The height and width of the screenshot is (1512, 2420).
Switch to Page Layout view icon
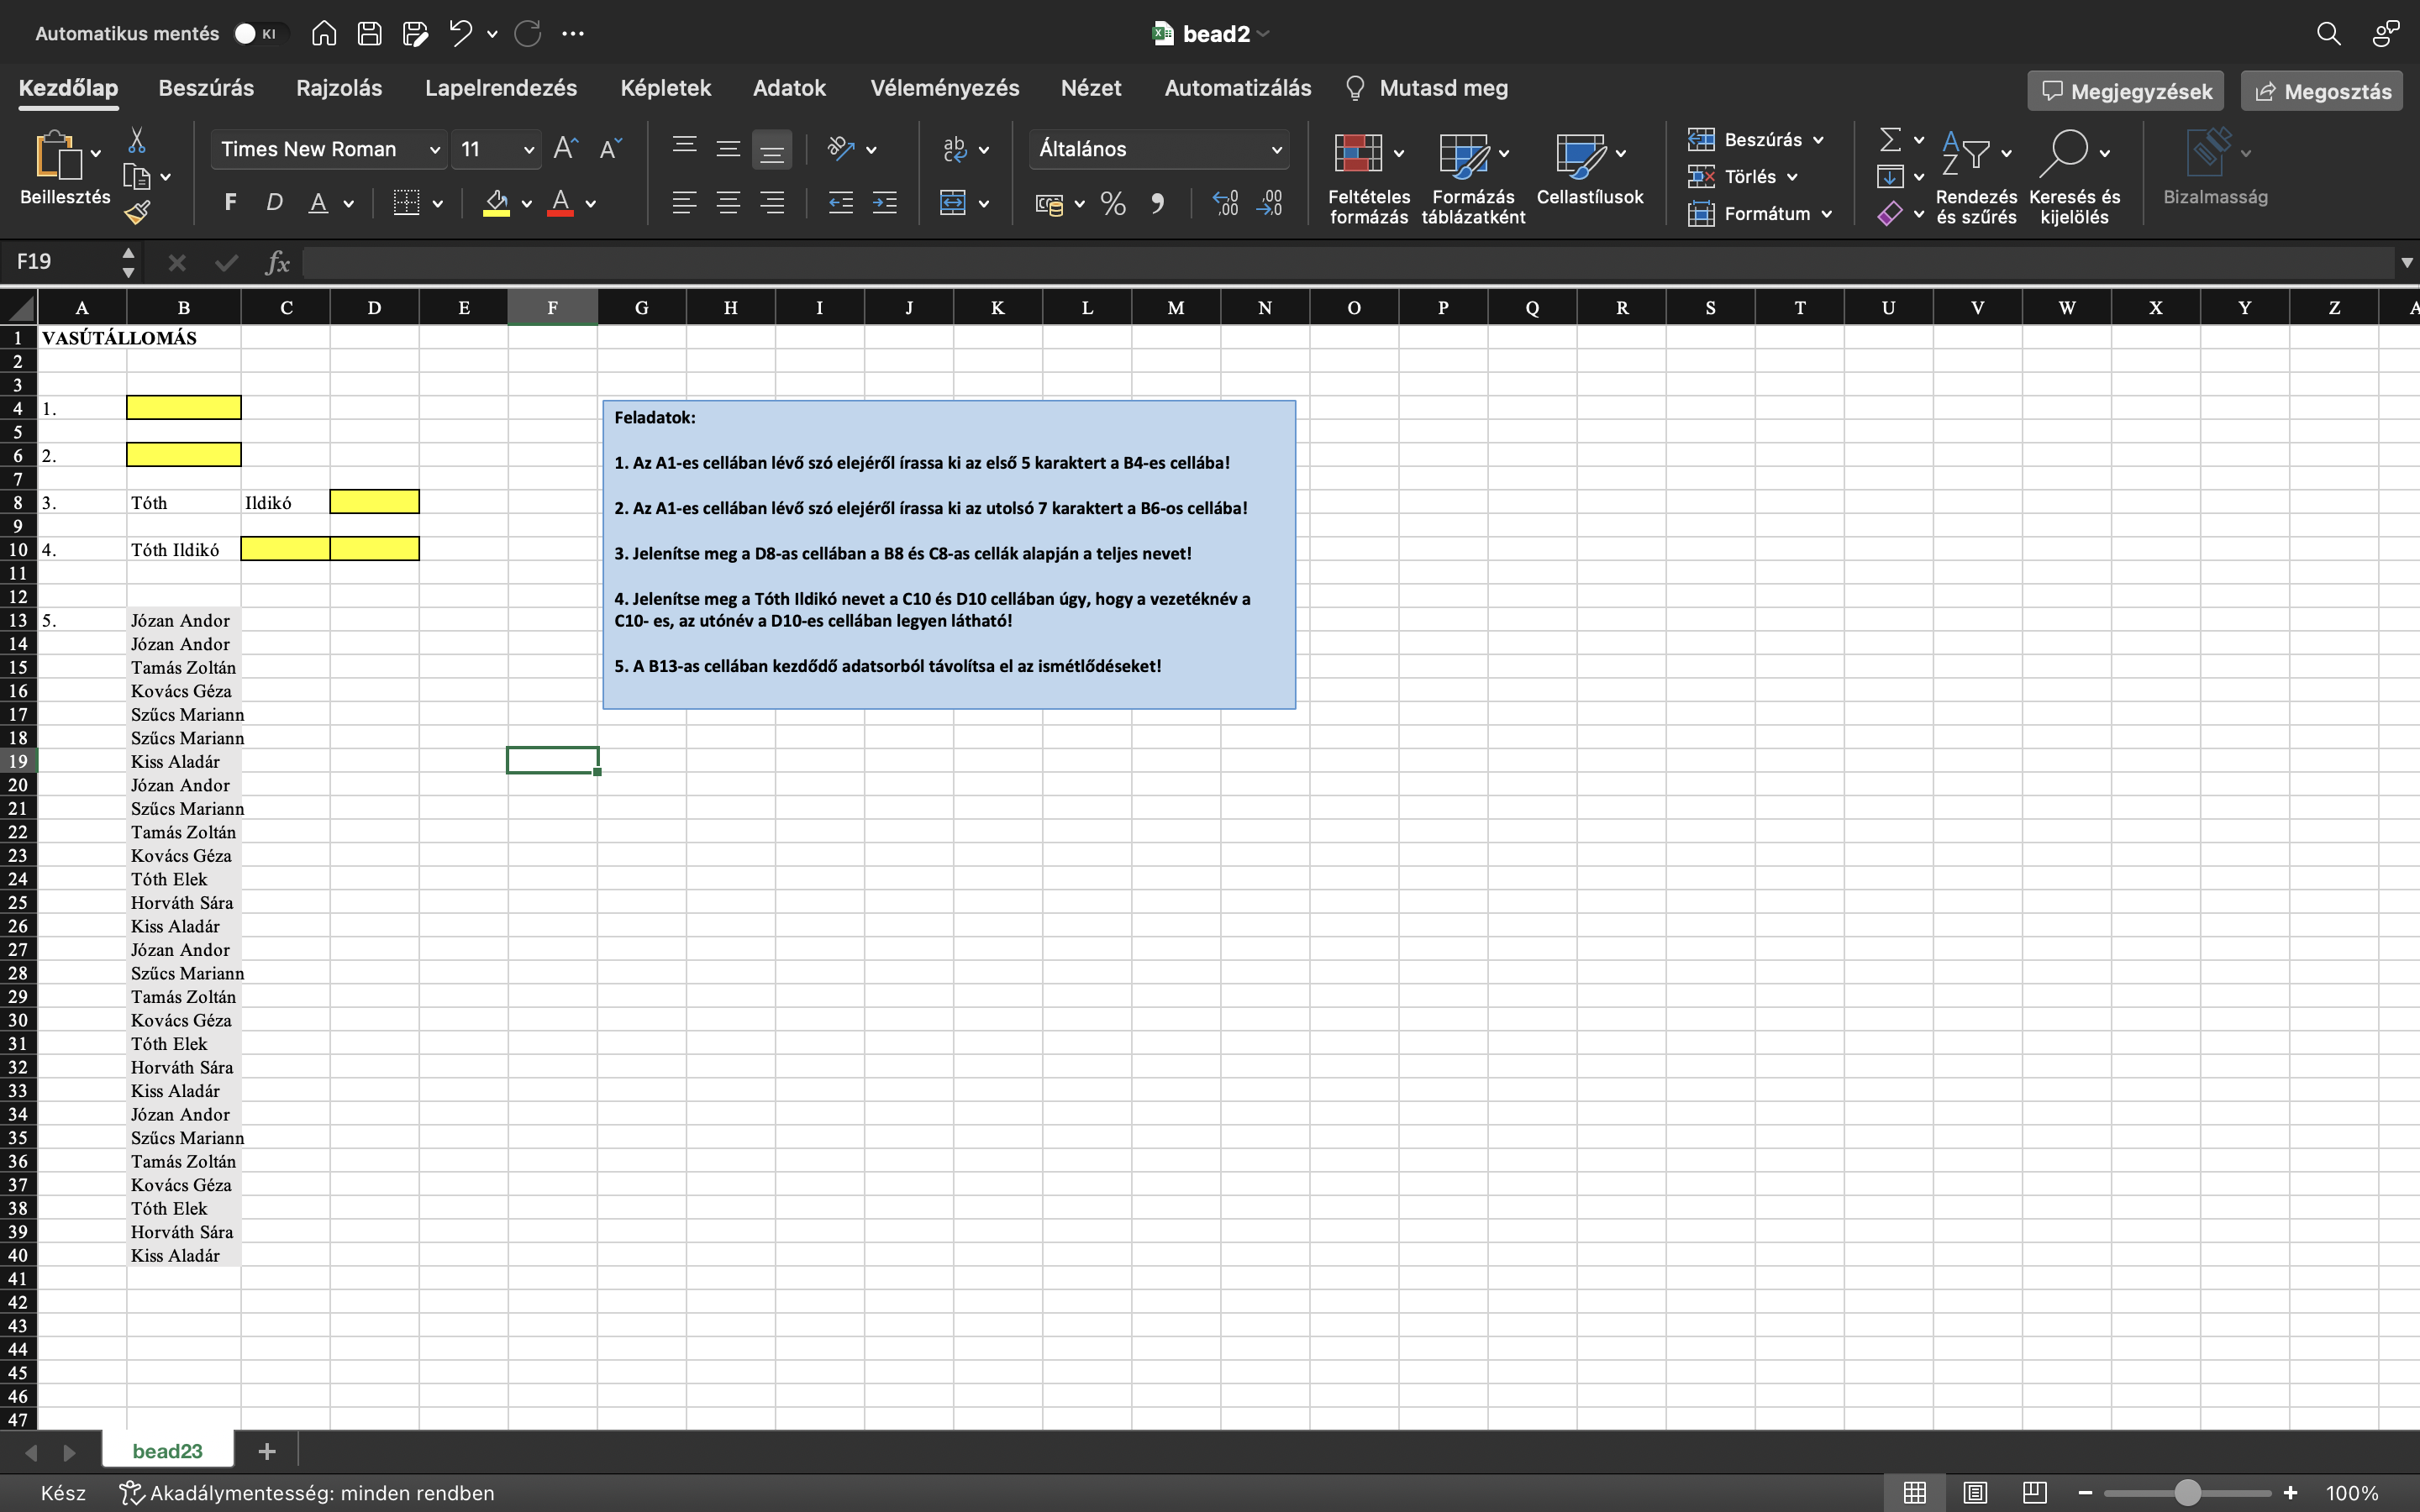tap(1975, 1493)
